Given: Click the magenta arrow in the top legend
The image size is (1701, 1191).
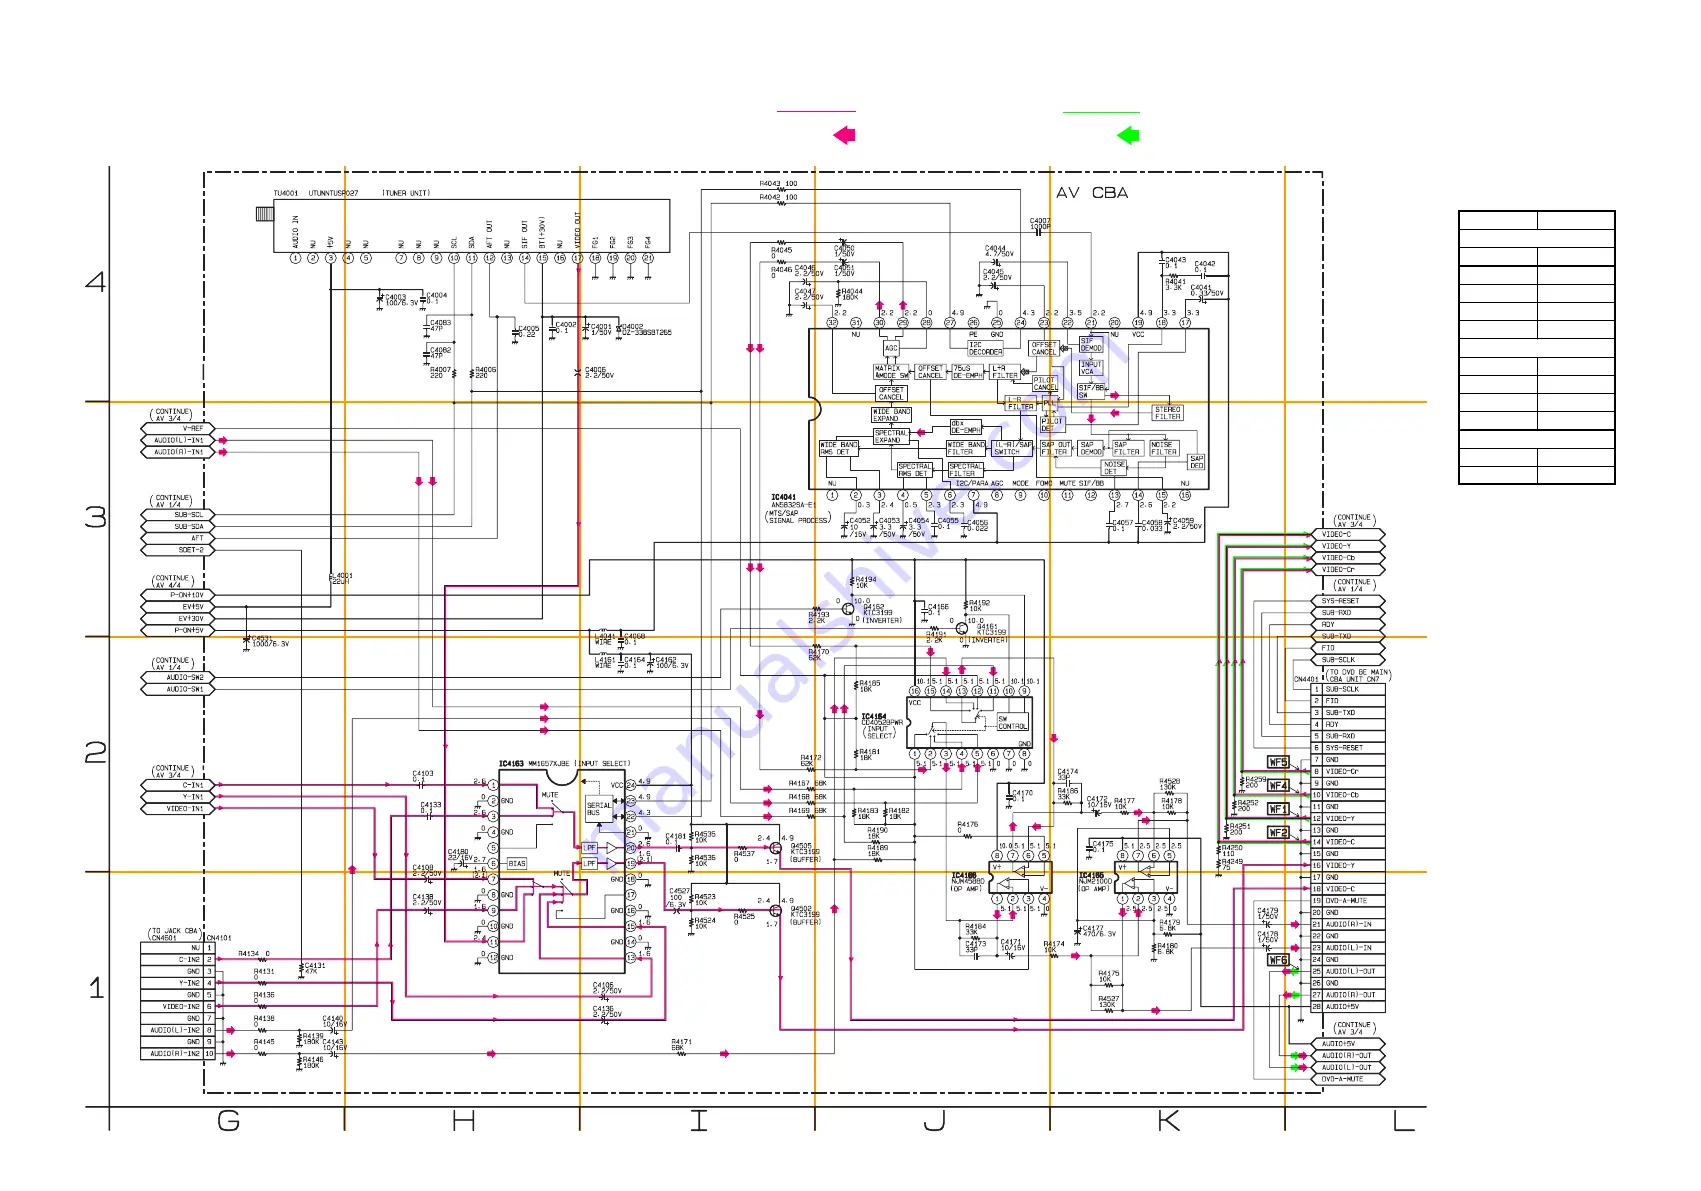Looking at the screenshot, I should (x=844, y=135).
